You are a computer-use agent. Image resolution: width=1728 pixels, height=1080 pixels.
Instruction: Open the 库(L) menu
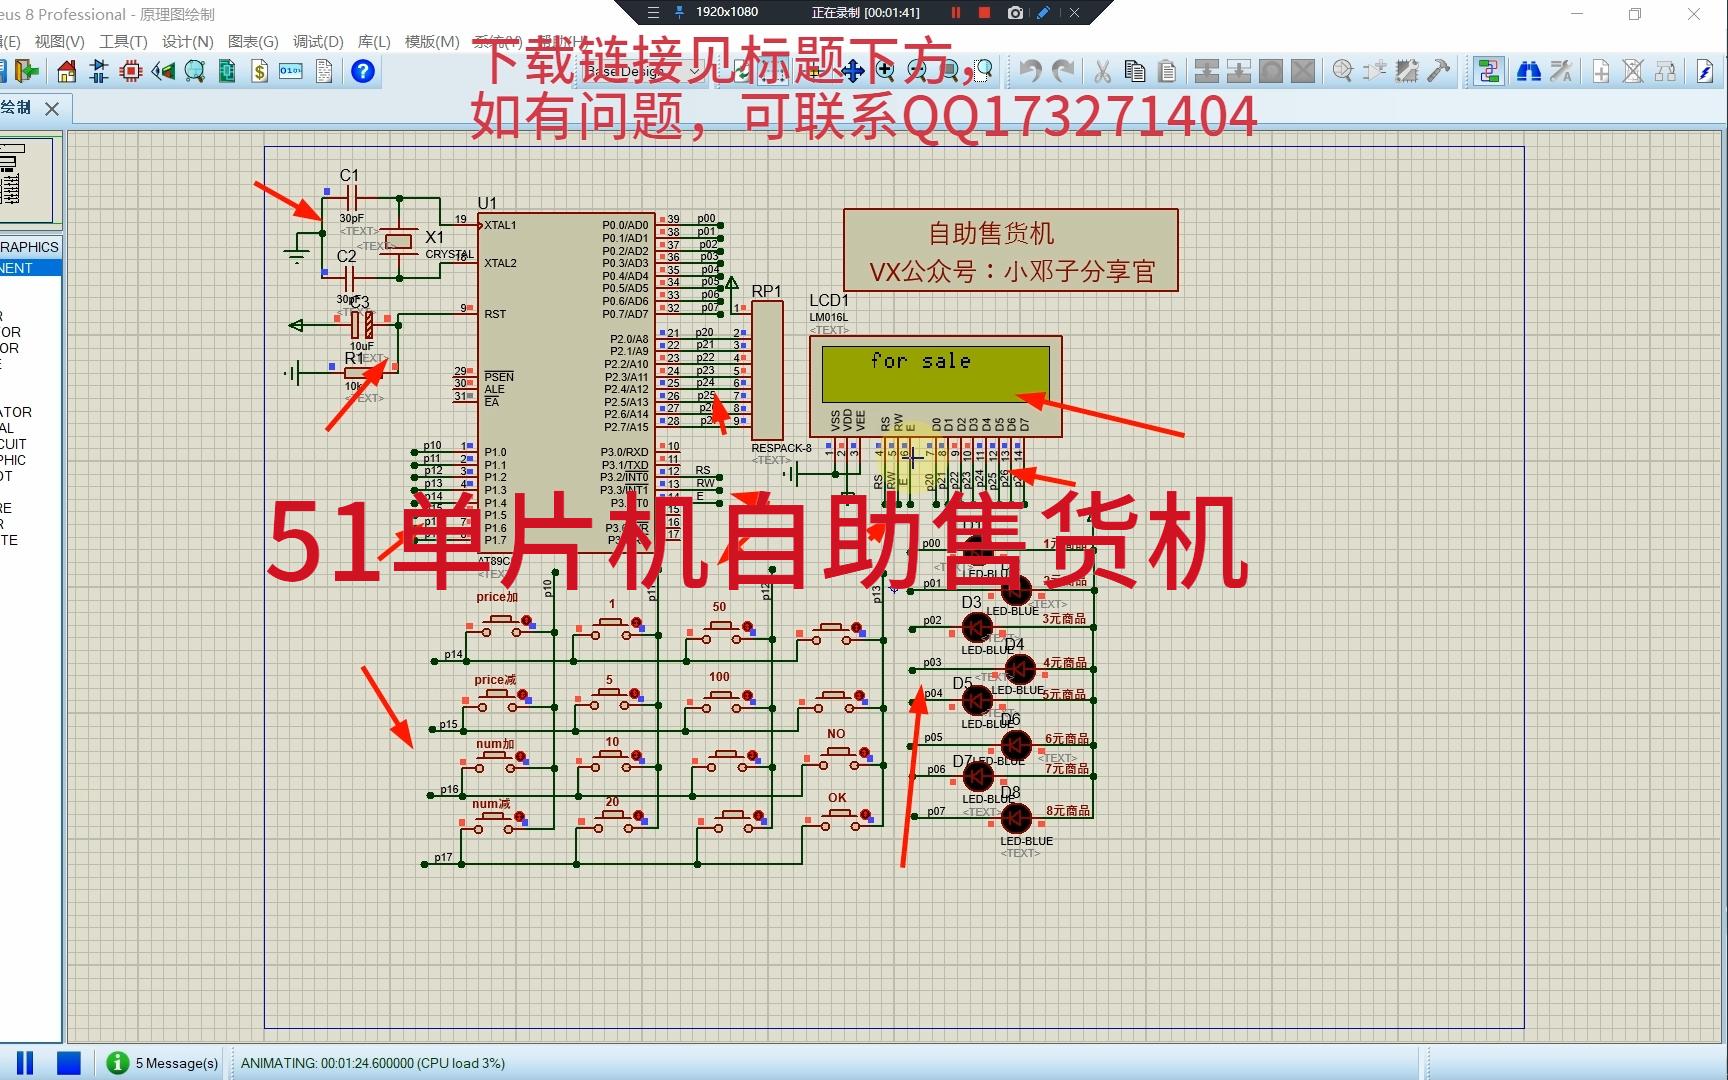tap(374, 41)
